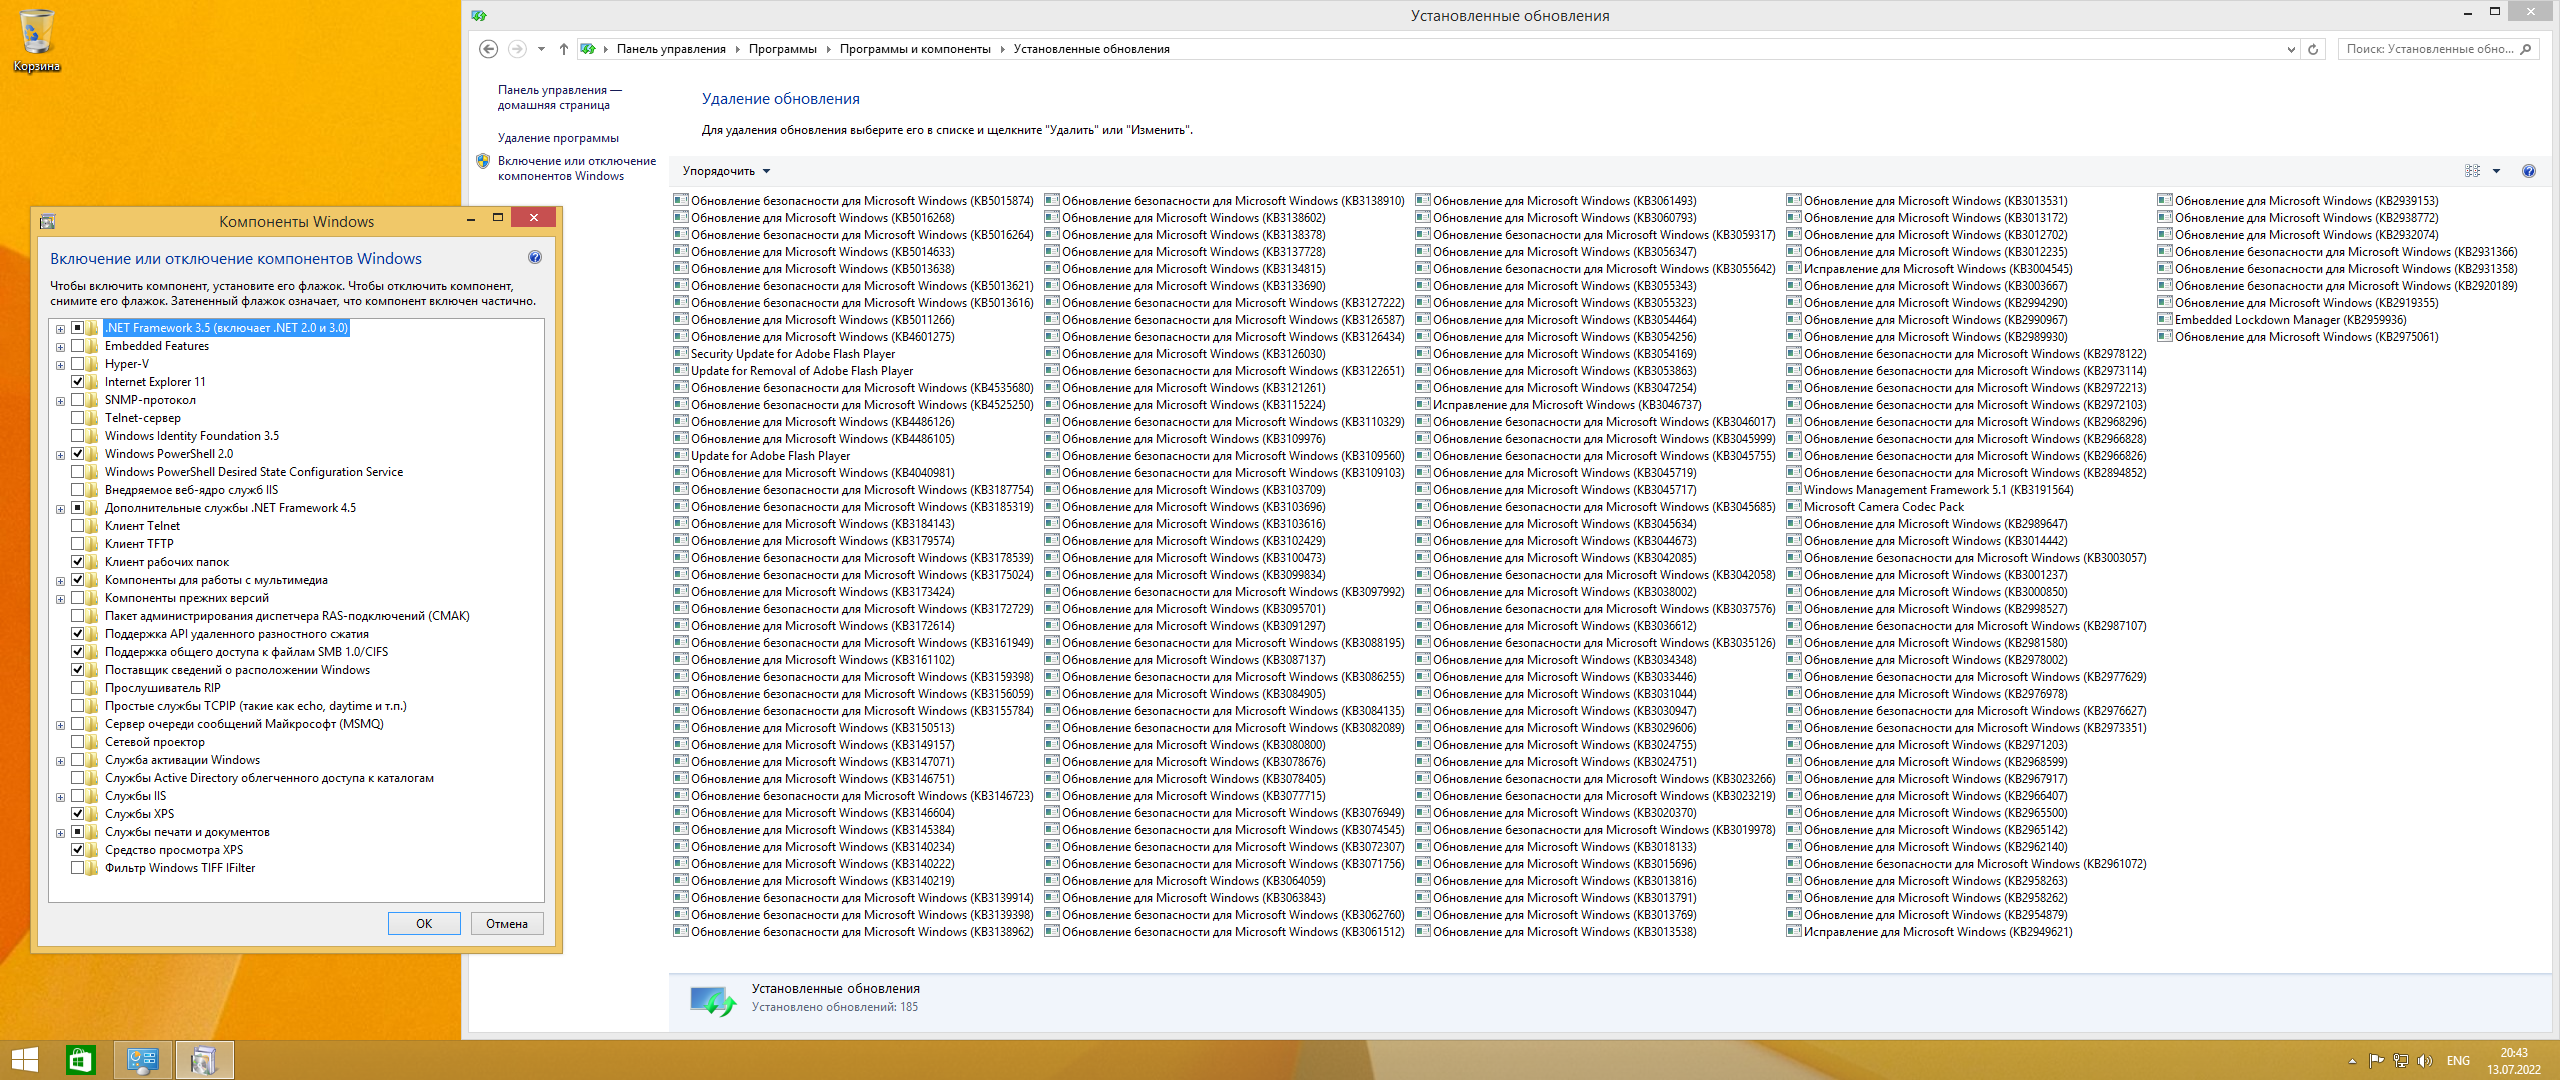Open the view options dropdown arrow
This screenshot has height=1080, width=2560.
click(2496, 171)
